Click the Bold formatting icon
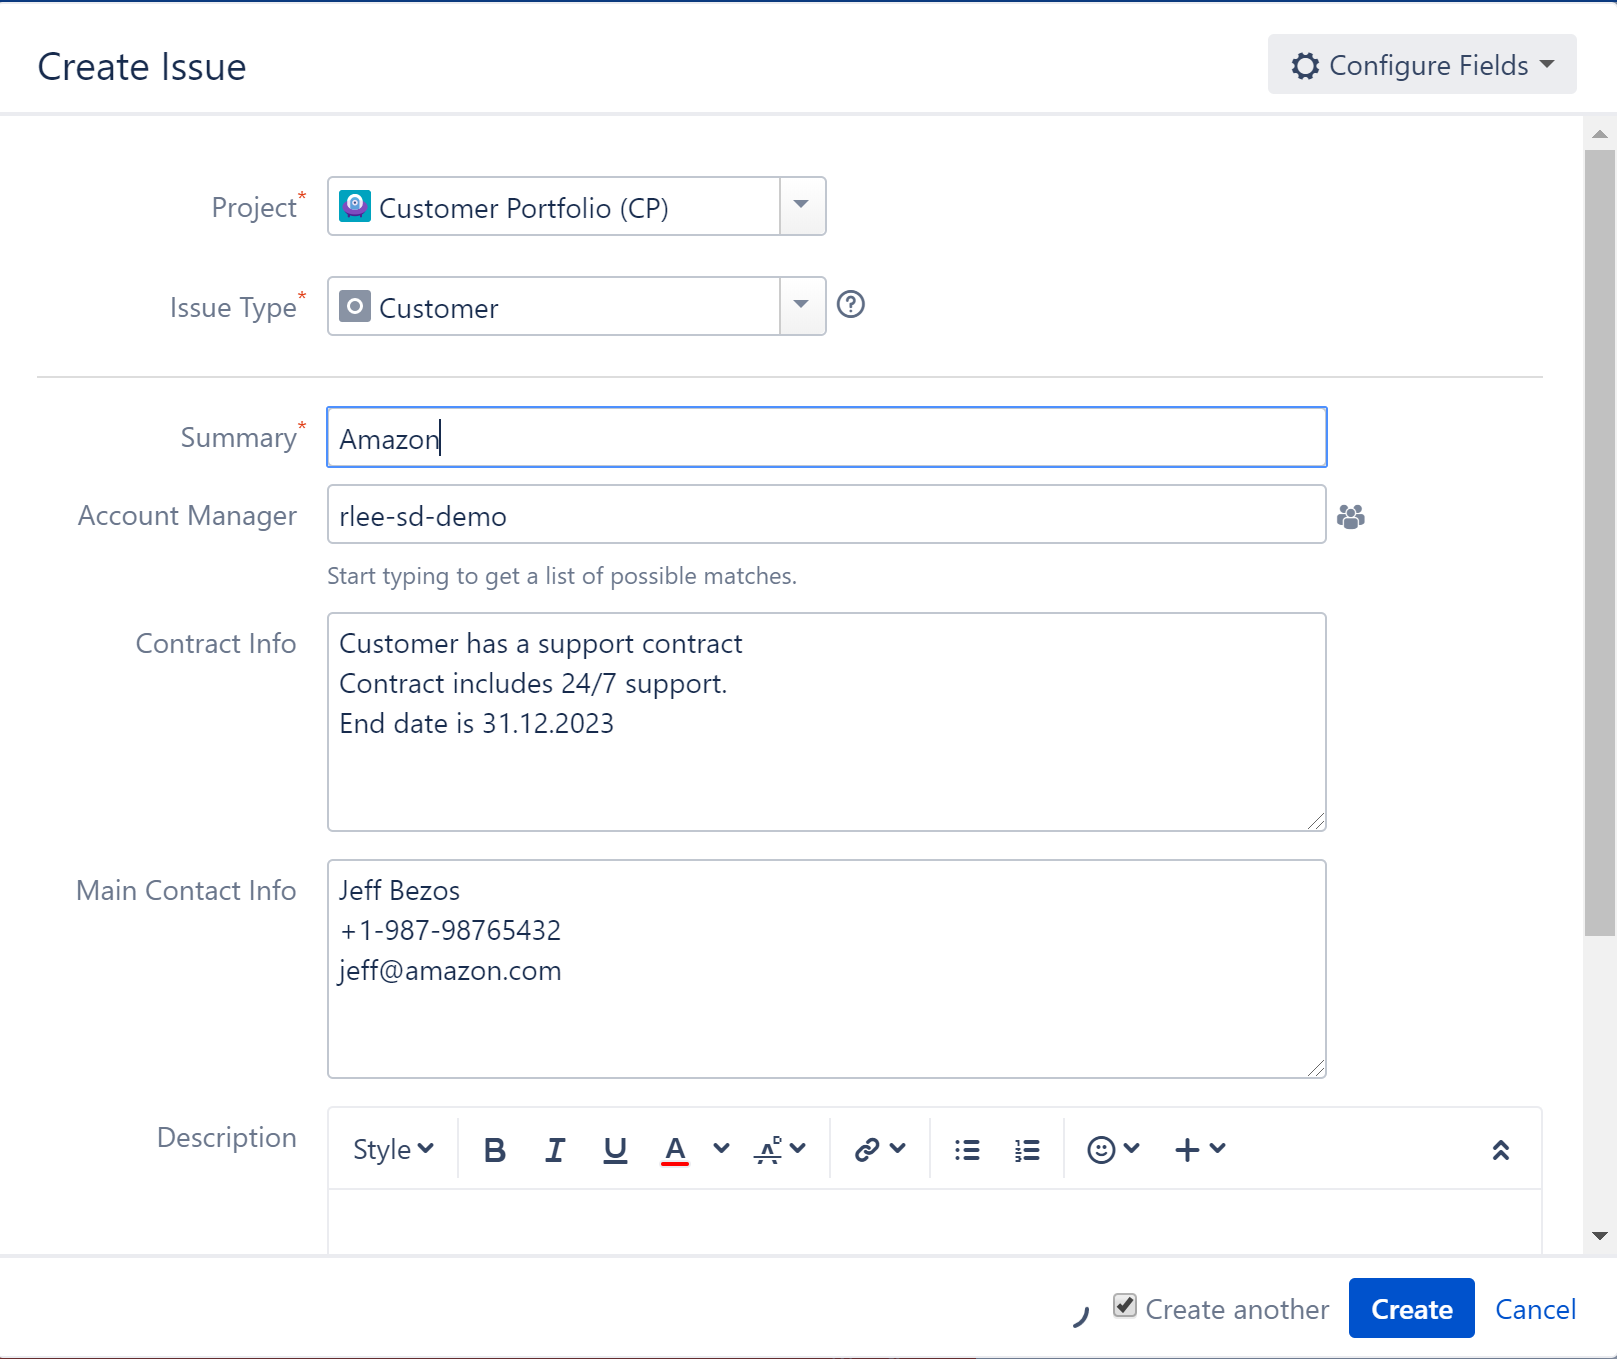The image size is (1617, 1359). point(494,1150)
